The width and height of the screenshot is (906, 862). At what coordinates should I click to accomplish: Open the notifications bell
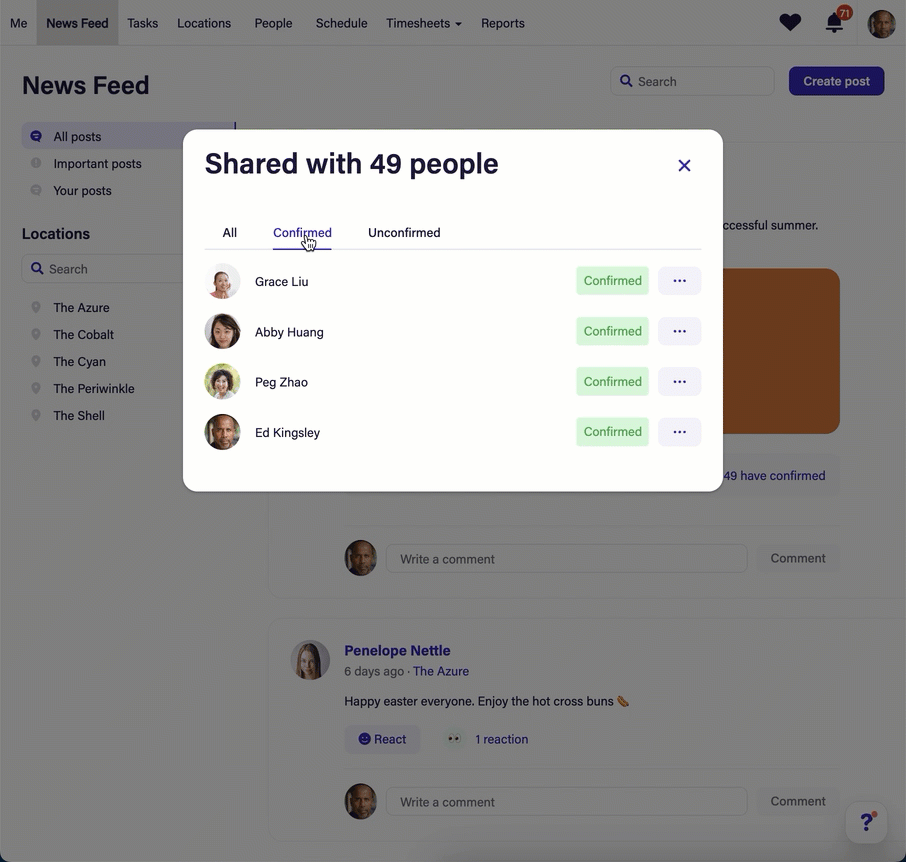pos(834,23)
